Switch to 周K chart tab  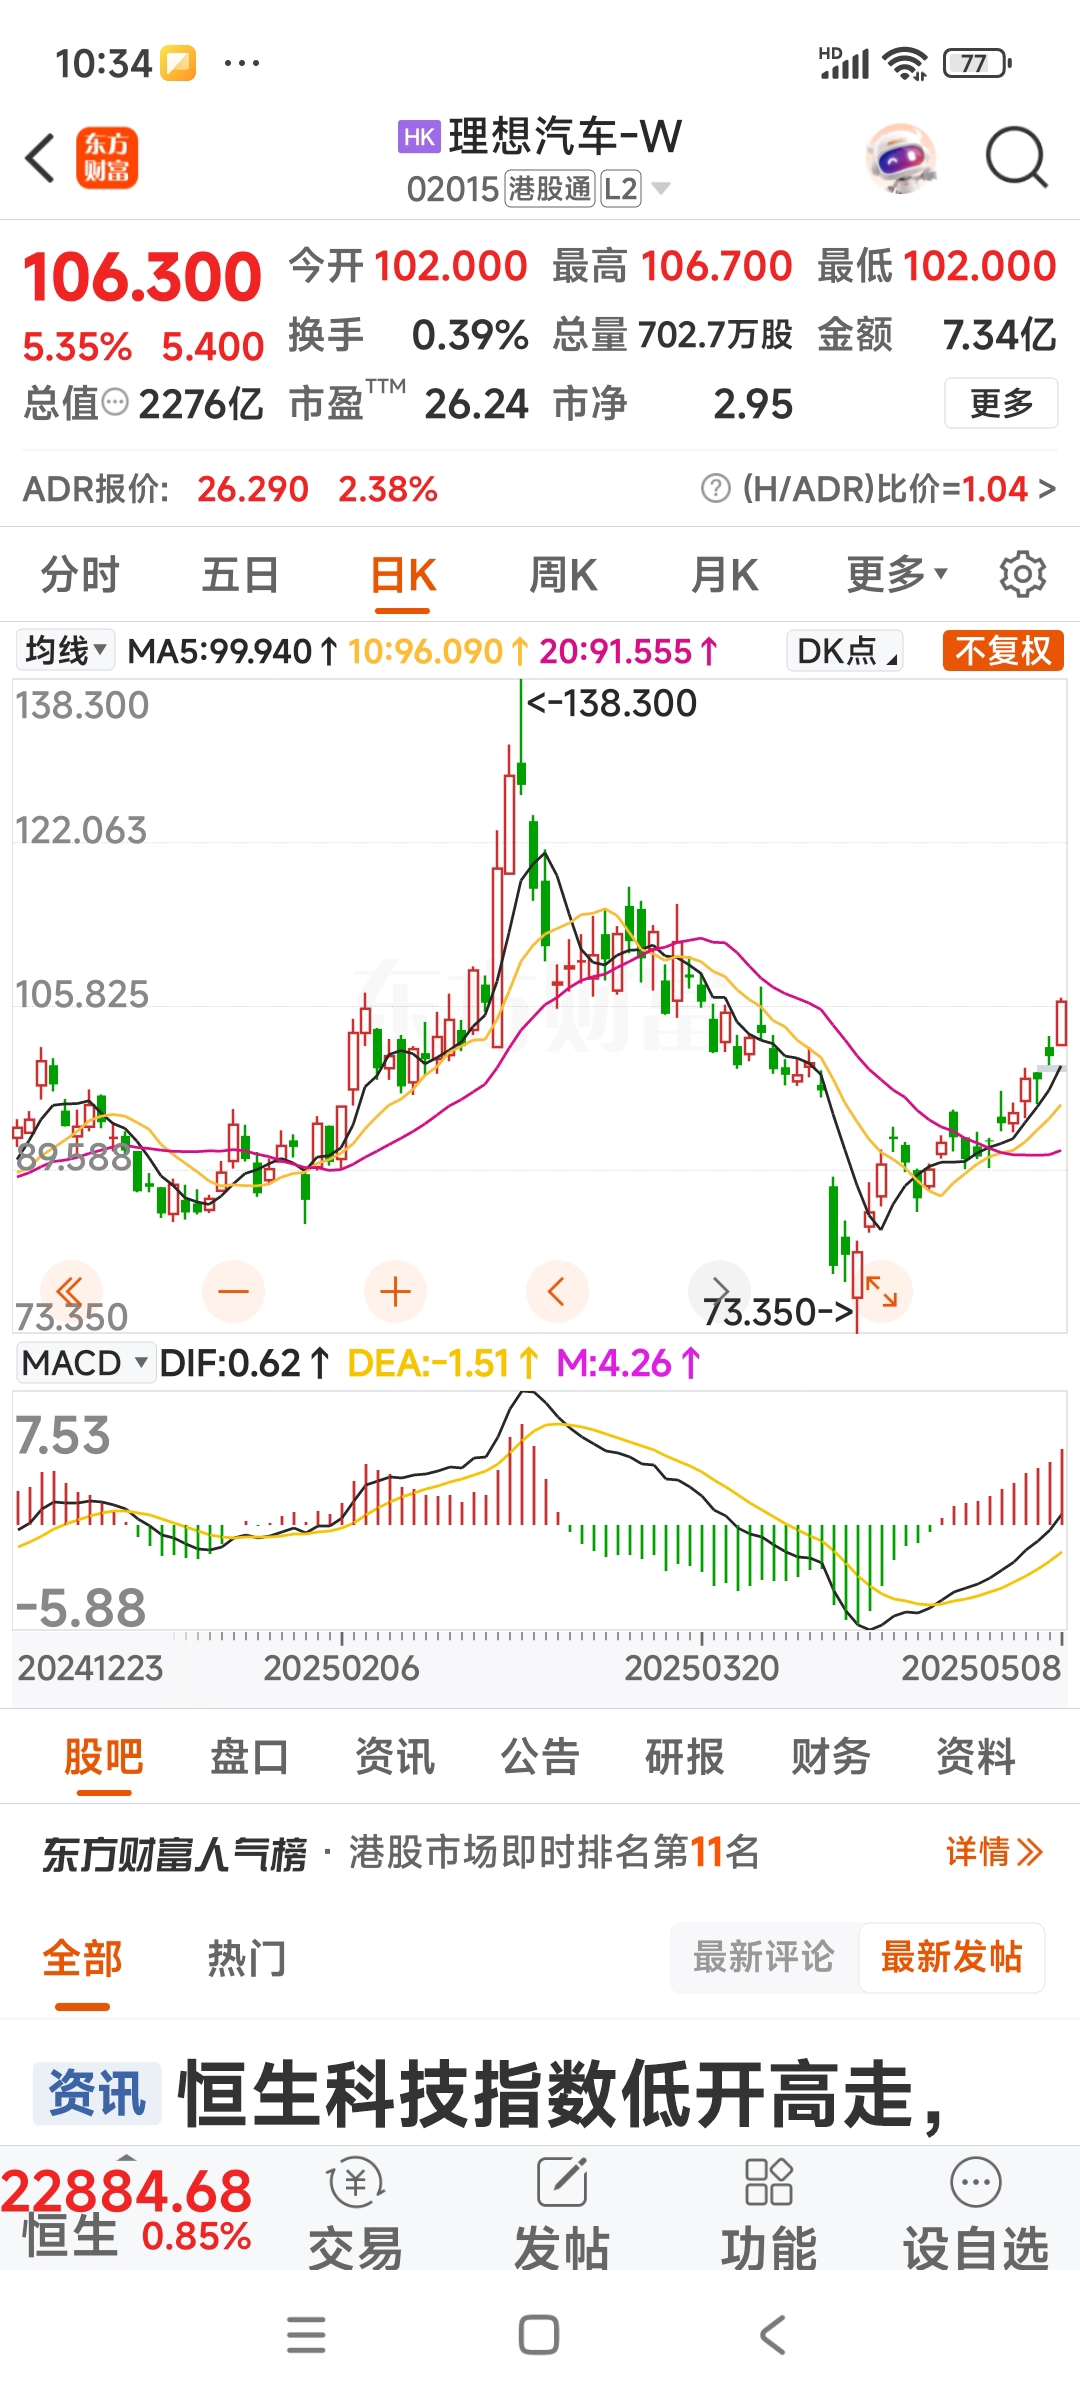(x=563, y=575)
